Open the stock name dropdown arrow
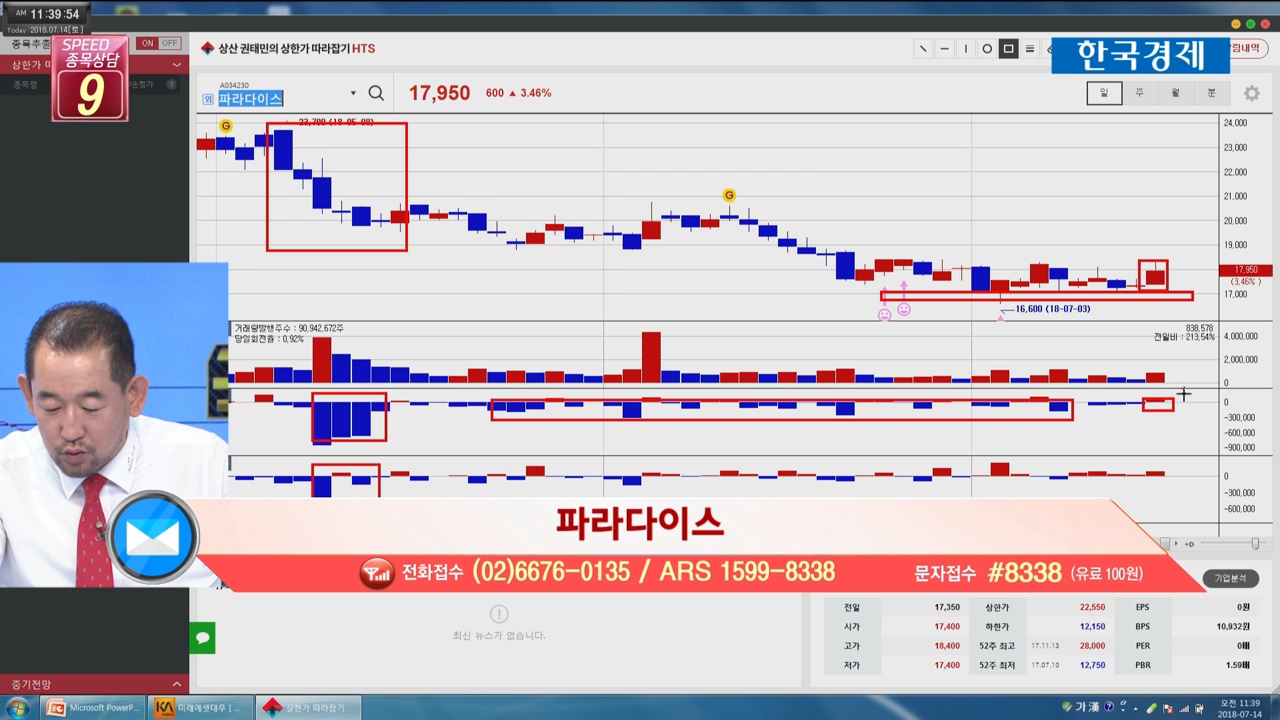This screenshot has width=1280, height=720. [353, 94]
